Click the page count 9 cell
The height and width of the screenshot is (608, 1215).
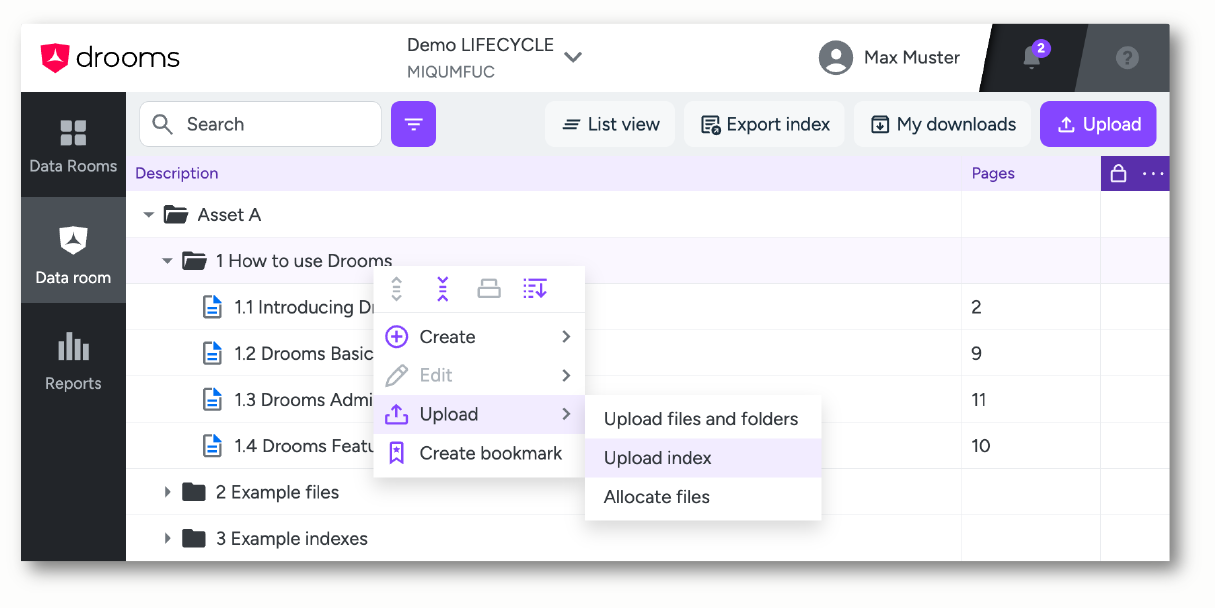(1031, 353)
